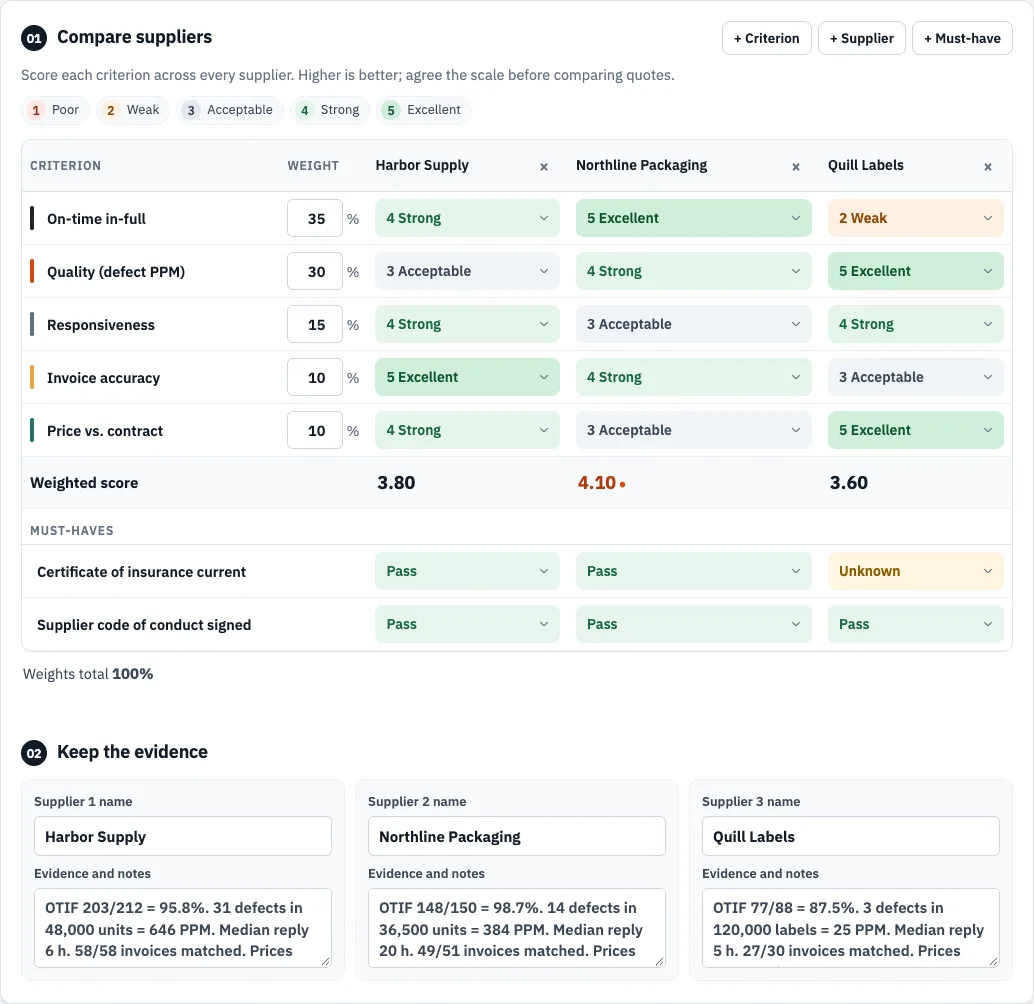The width and height of the screenshot is (1034, 1004).
Task: Click Harbor Supply weighted score 3.80
Action: click(396, 483)
